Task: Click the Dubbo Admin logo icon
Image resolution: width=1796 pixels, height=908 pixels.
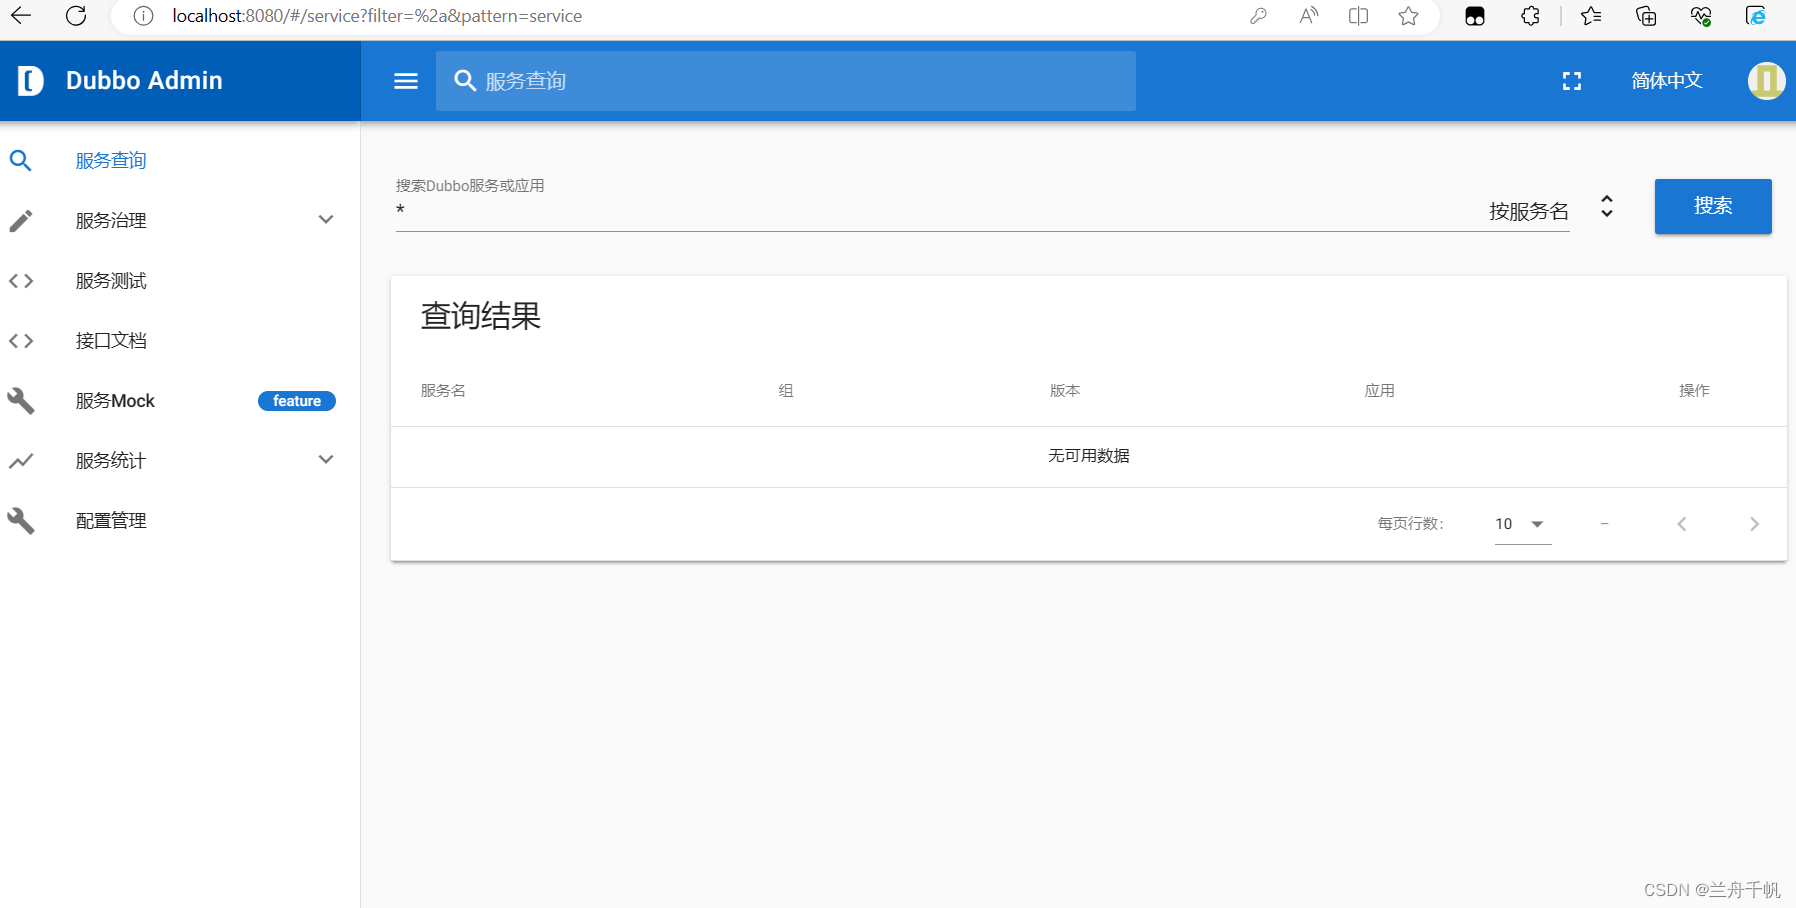Action: (31, 80)
